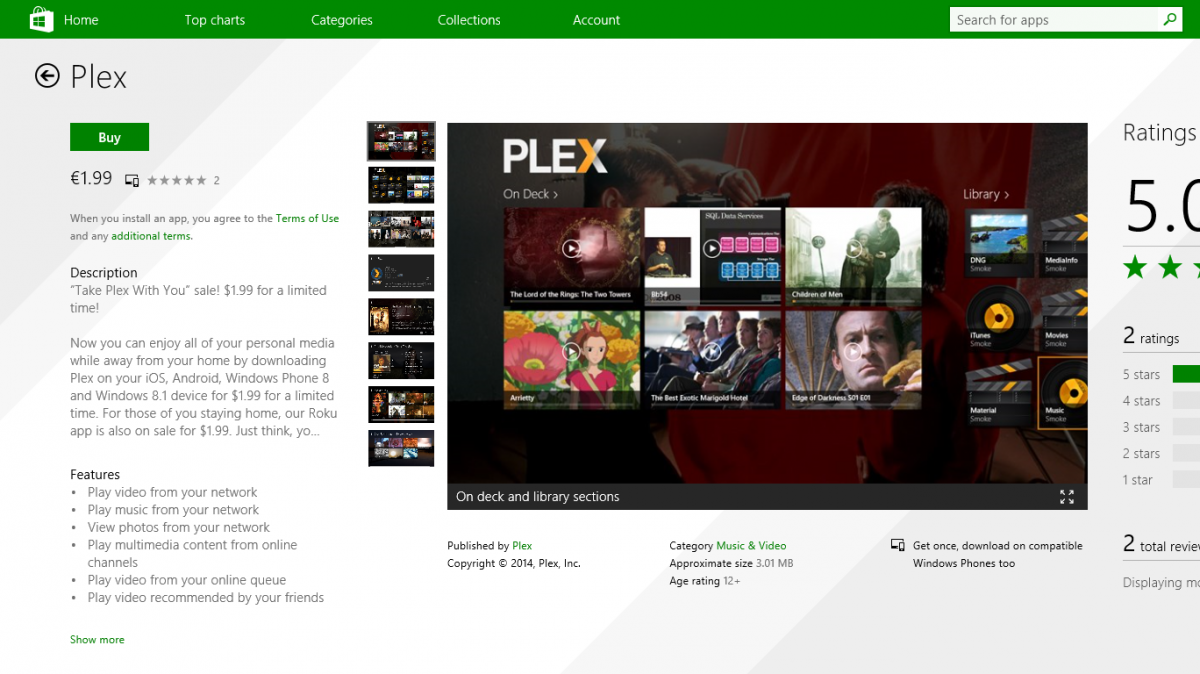Image resolution: width=1200 pixels, height=674 pixels.
Task: Select the seventh screenshot thumbnail
Action: click(401, 405)
